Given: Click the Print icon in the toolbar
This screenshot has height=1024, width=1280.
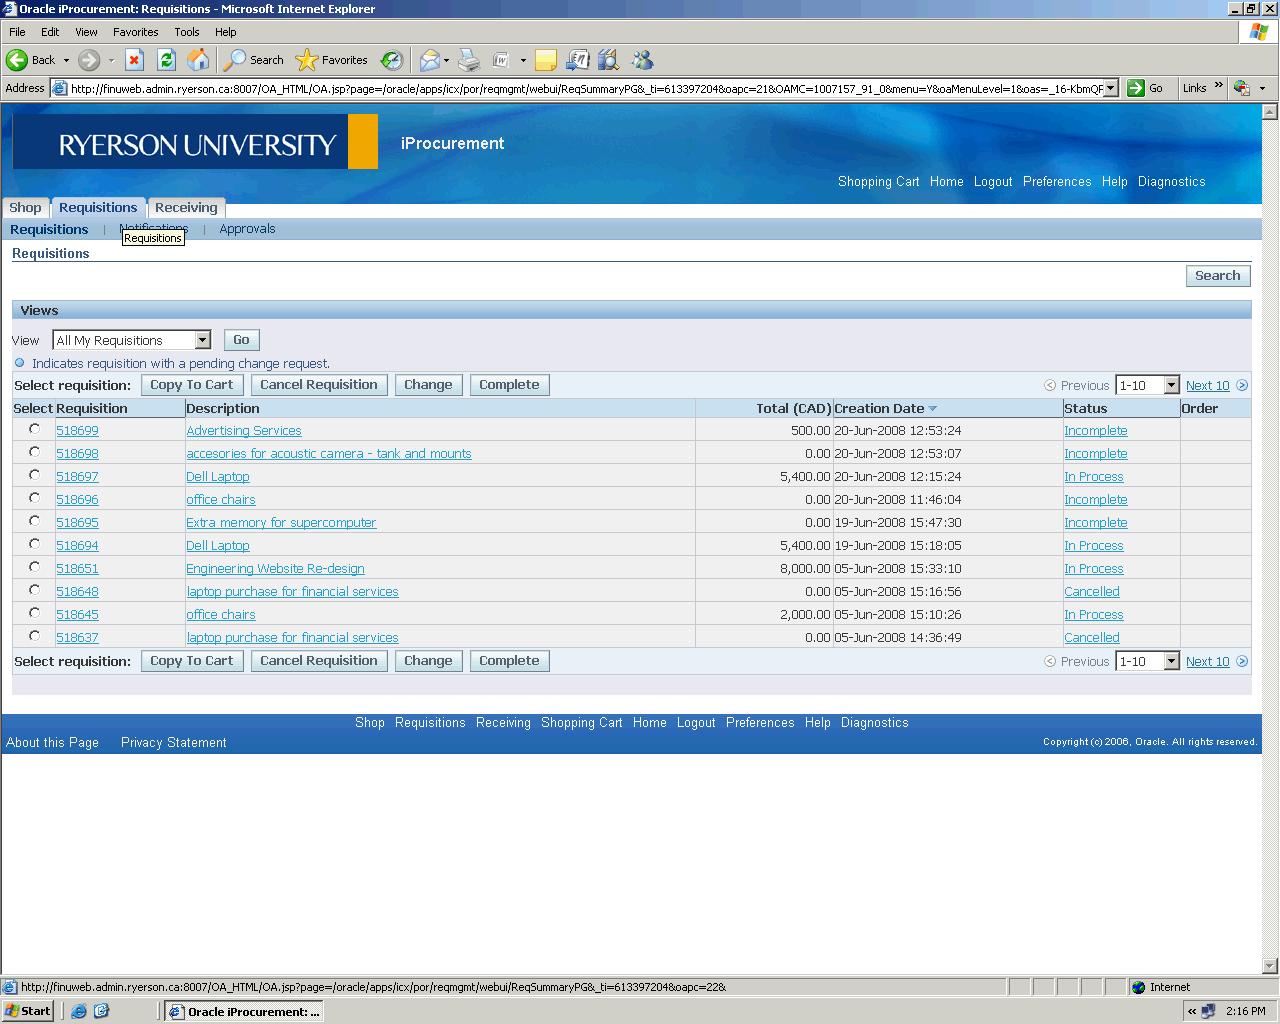Looking at the screenshot, I should tap(469, 60).
